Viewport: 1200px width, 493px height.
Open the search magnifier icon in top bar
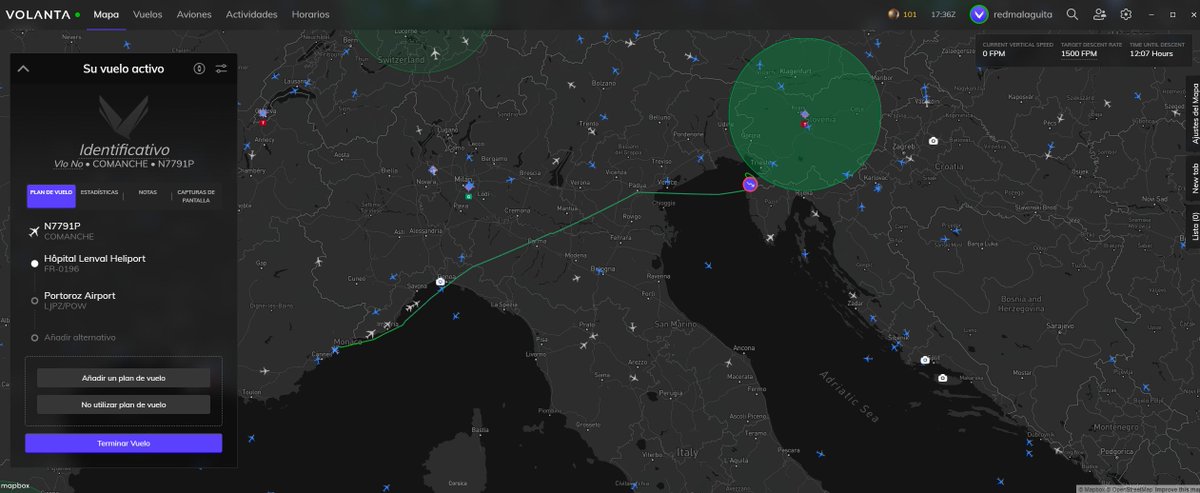point(1072,15)
